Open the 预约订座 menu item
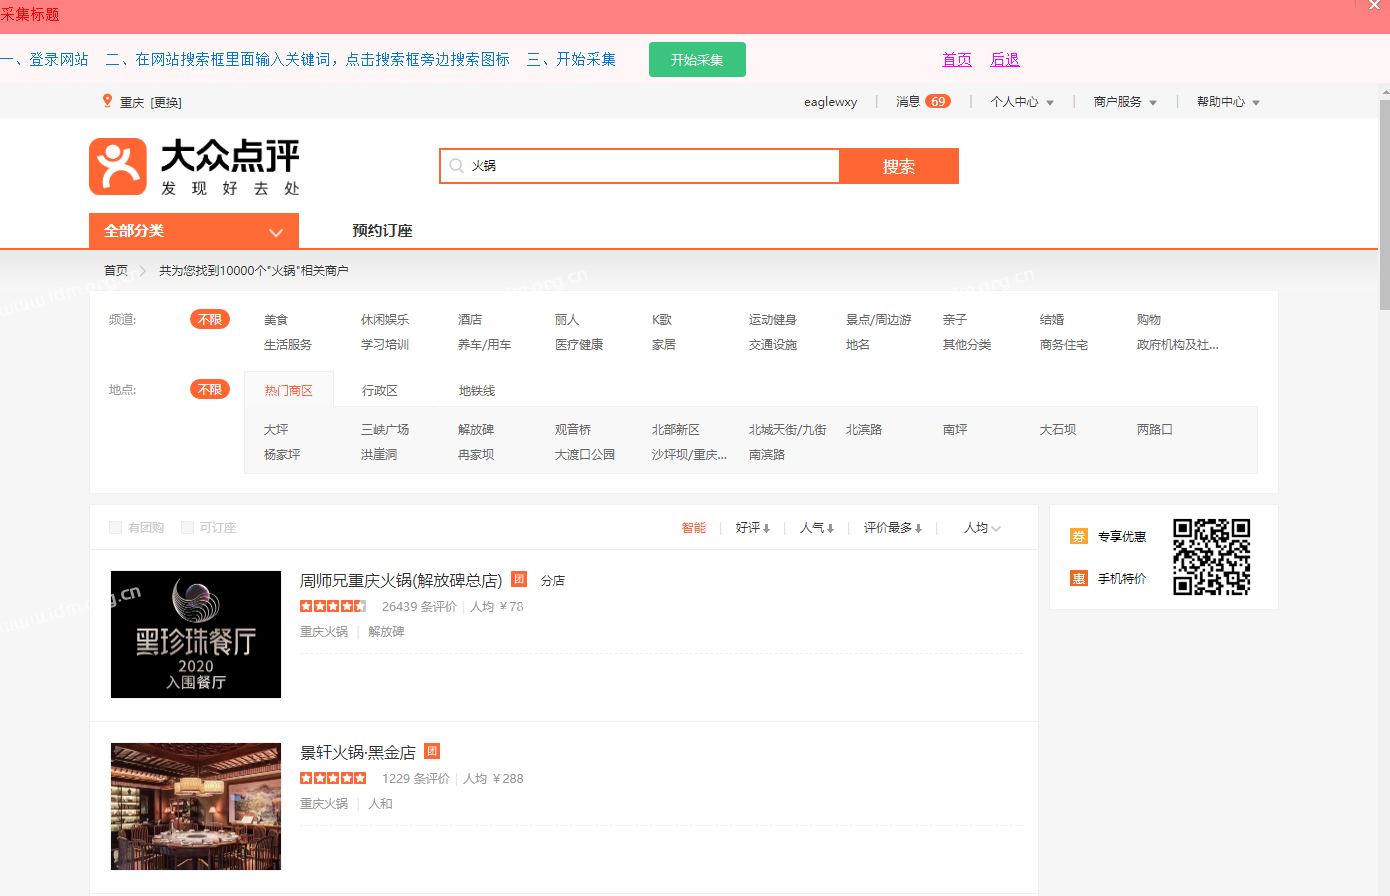 click(x=382, y=231)
